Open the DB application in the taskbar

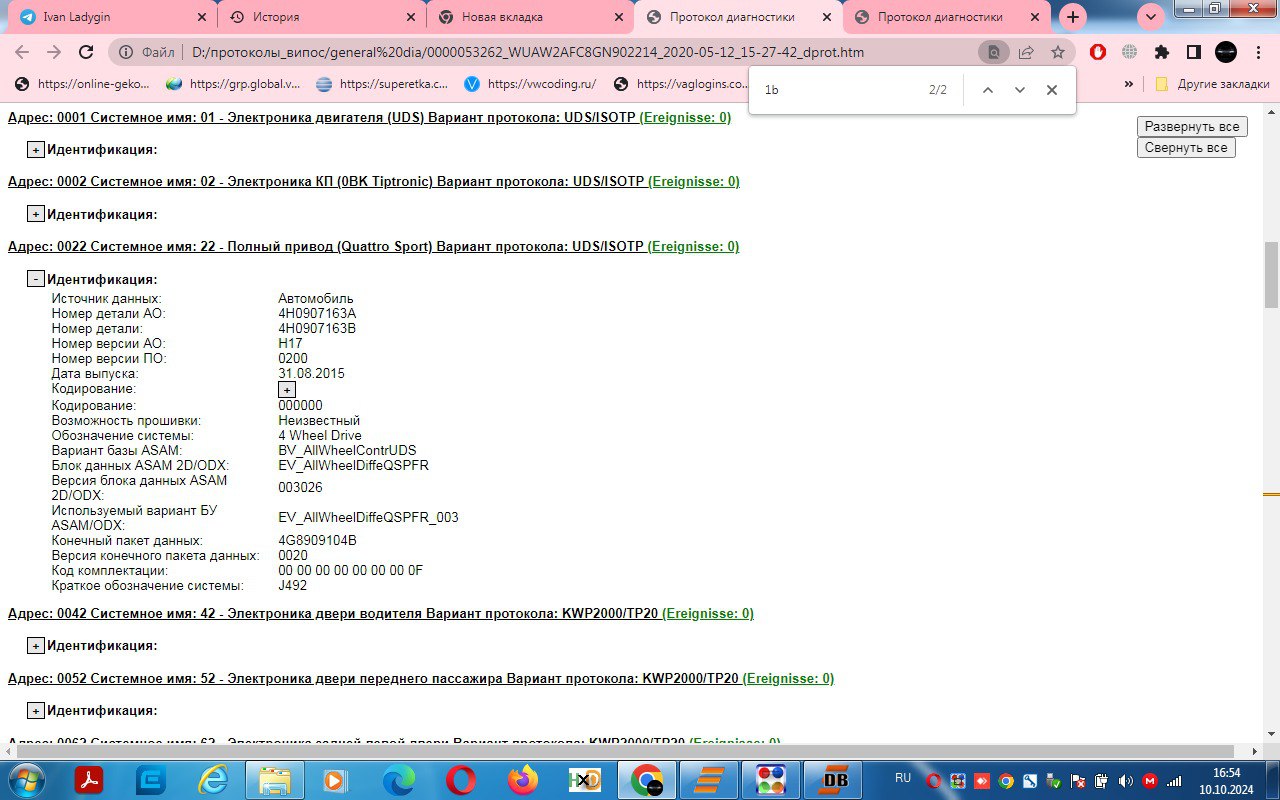(834, 779)
